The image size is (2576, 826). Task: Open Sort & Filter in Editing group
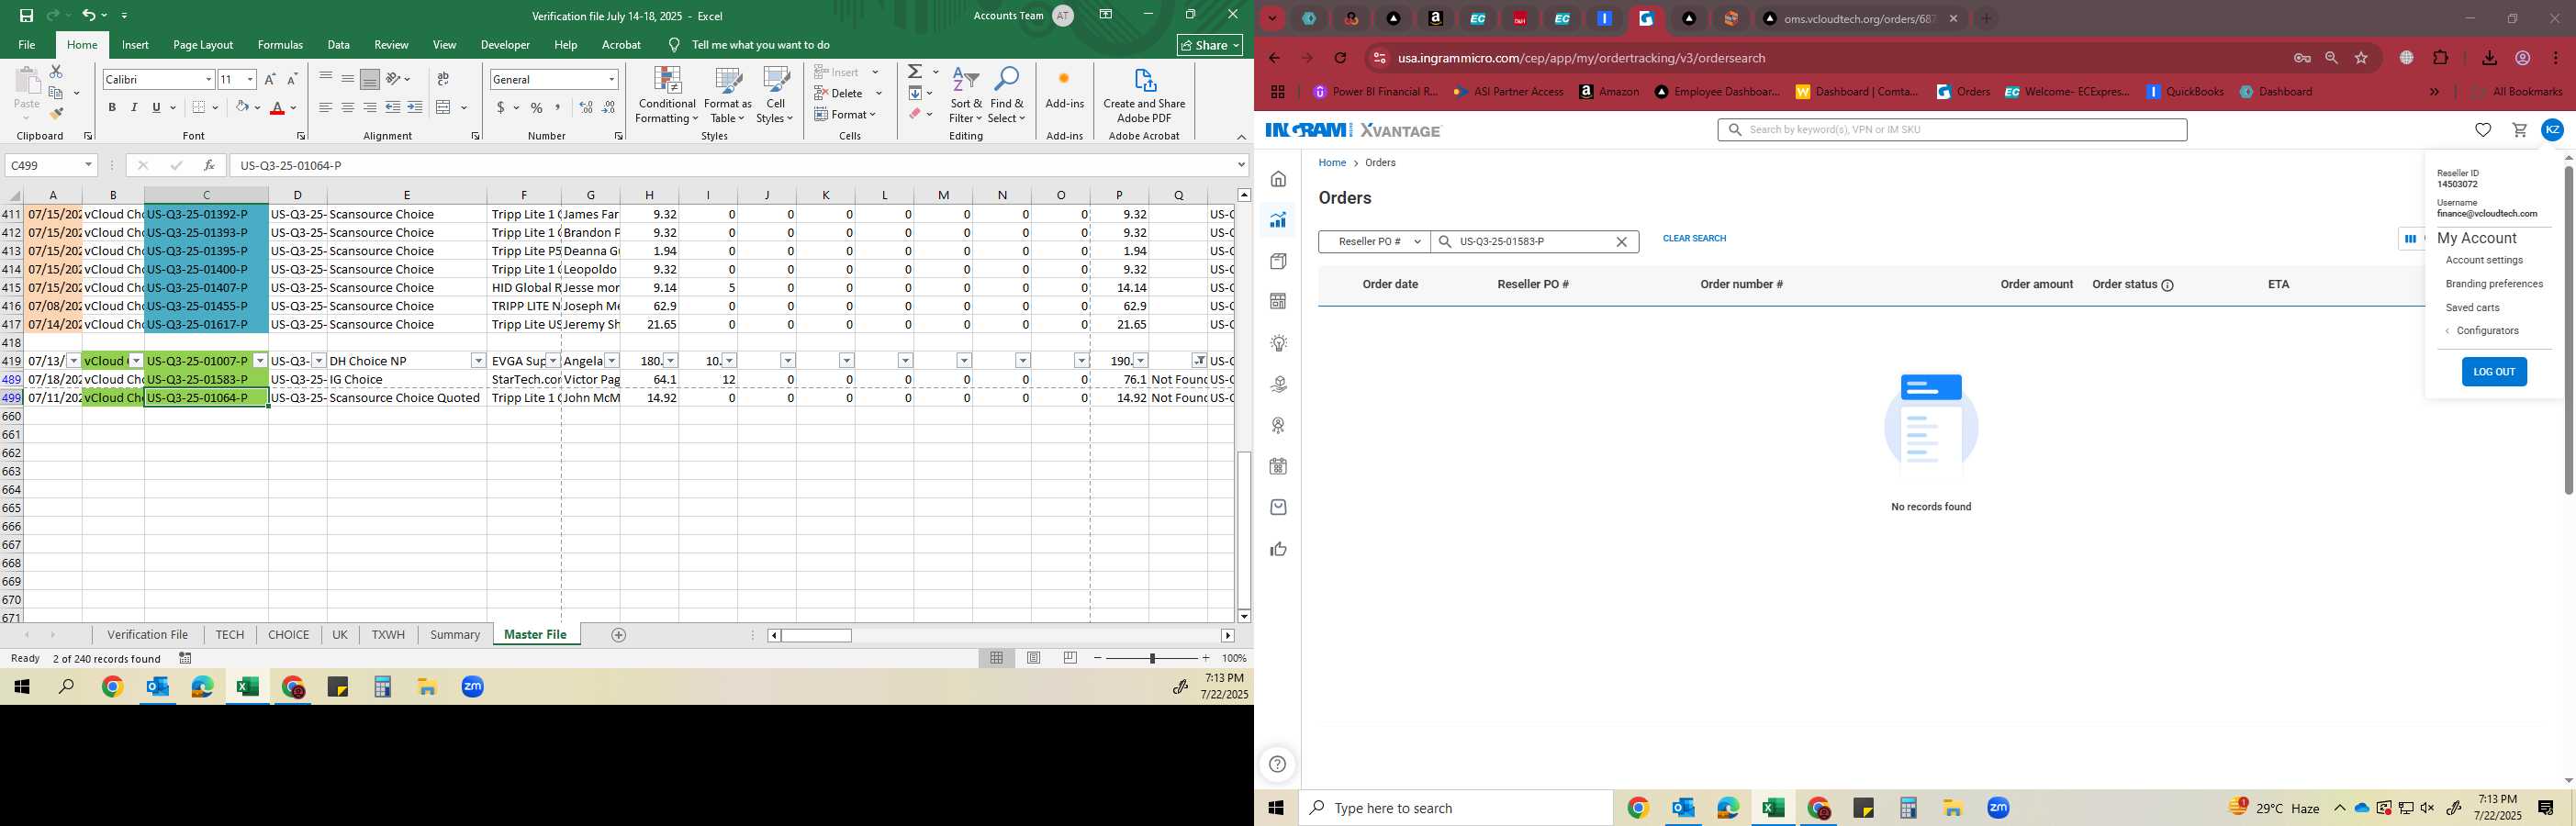966,96
